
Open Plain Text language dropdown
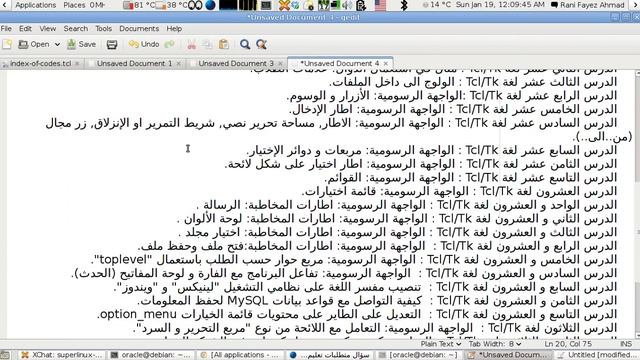(441, 344)
